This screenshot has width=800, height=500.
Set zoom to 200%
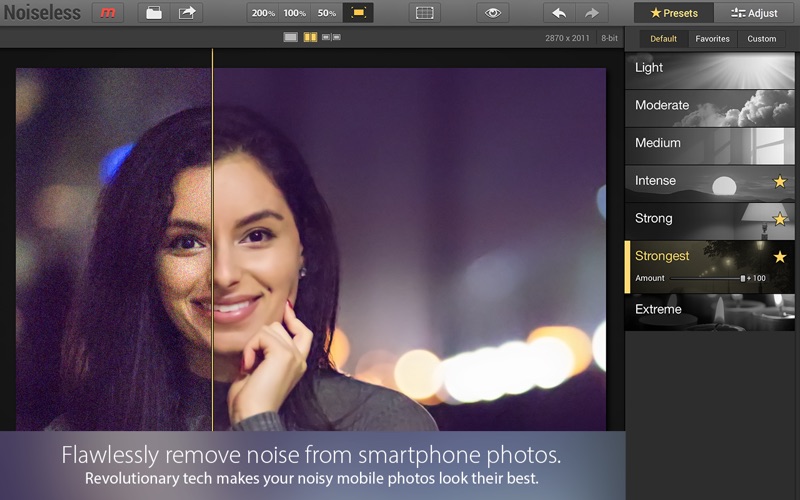coord(264,13)
